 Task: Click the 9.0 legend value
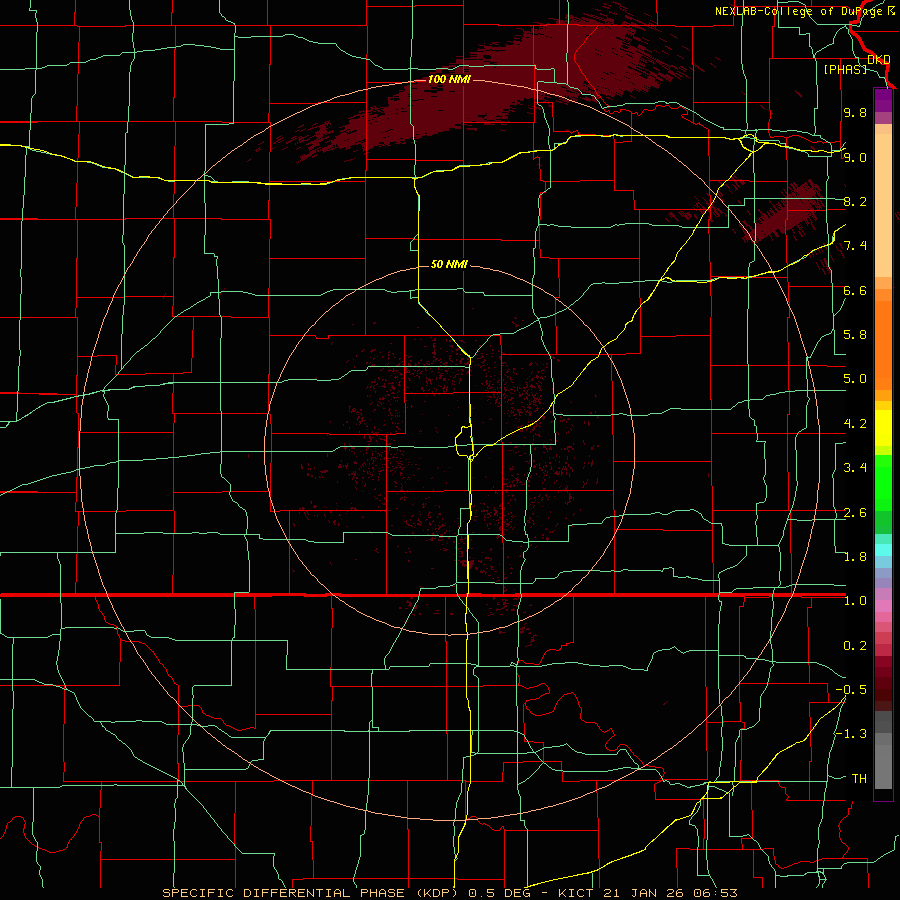point(855,157)
